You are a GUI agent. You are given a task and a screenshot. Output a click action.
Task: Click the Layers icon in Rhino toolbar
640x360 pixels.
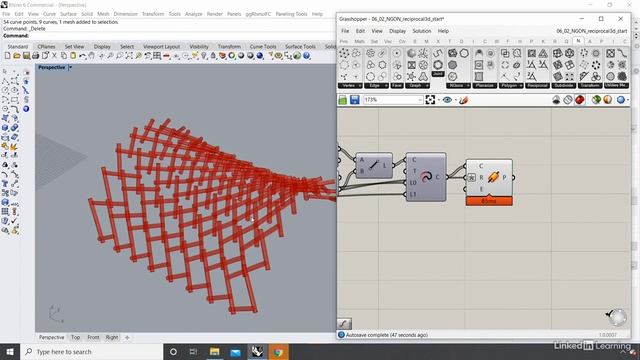coord(222,56)
